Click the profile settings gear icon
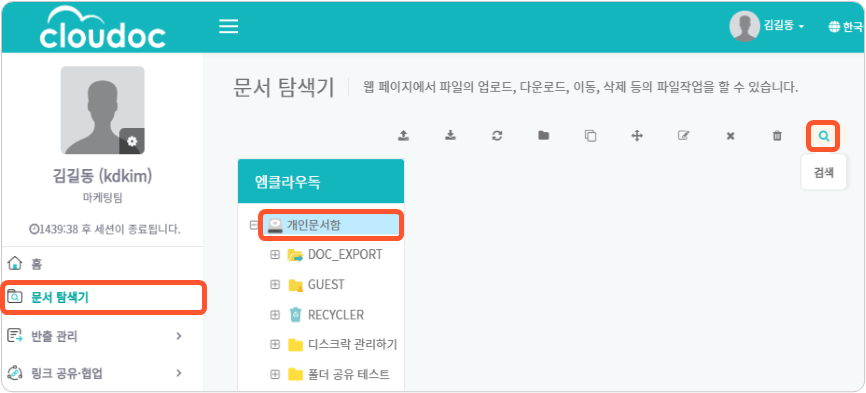Image resolution: width=866 pixels, height=393 pixels. [132, 141]
